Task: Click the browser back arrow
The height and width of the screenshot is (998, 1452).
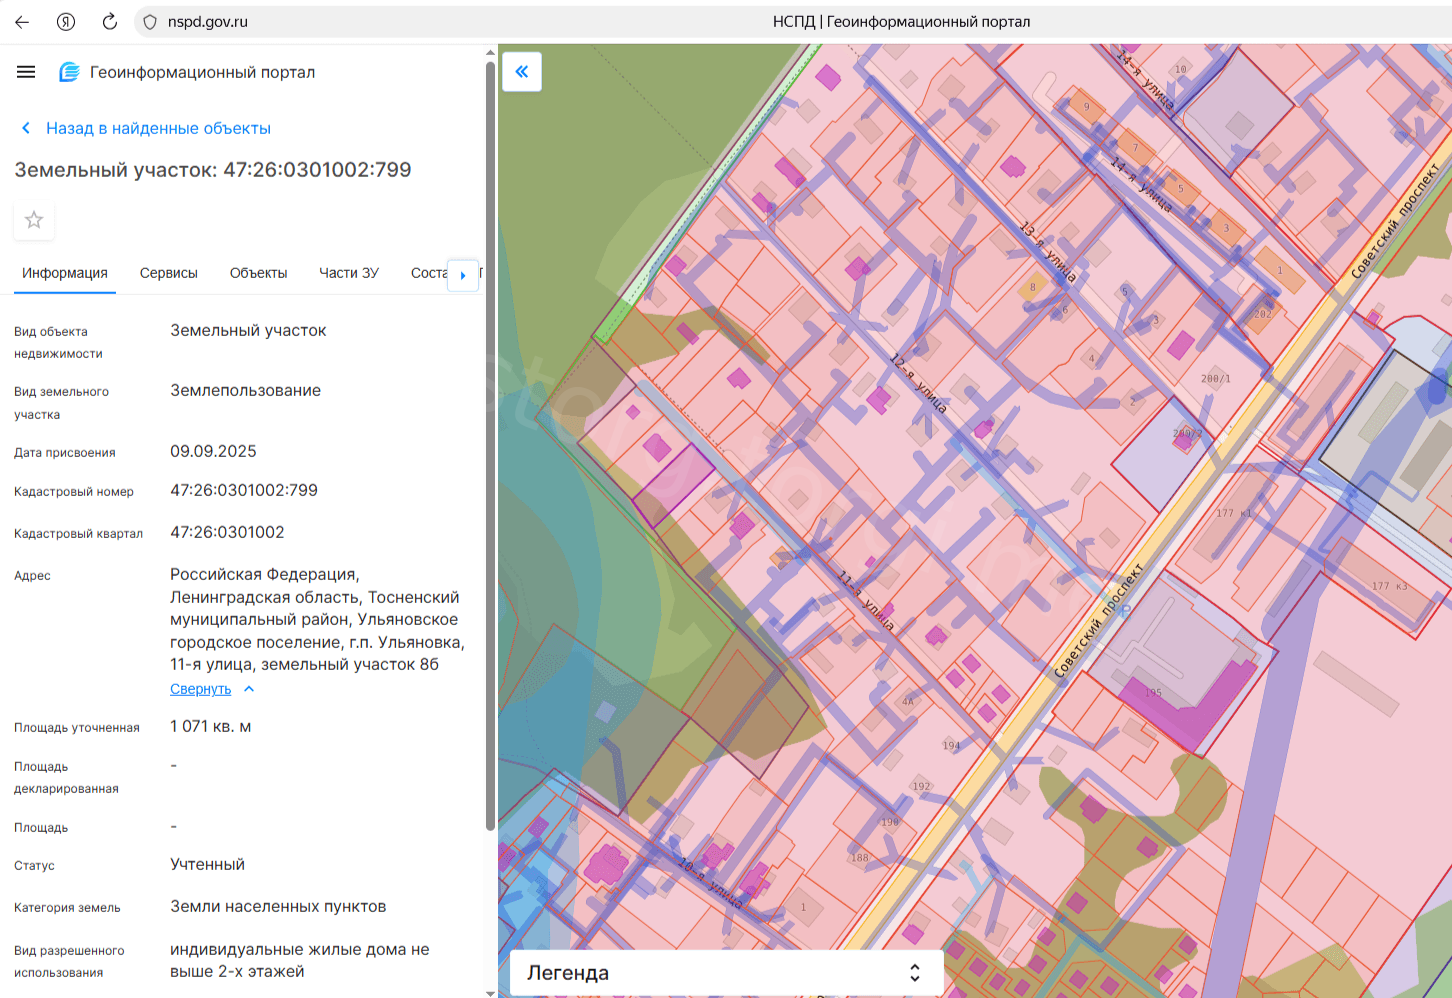Action: click(x=22, y=21)
